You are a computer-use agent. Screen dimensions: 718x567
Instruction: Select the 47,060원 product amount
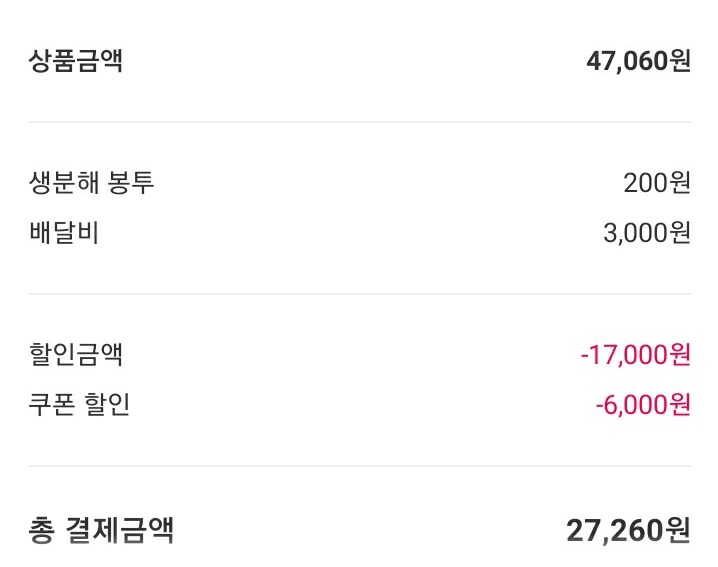638,62
